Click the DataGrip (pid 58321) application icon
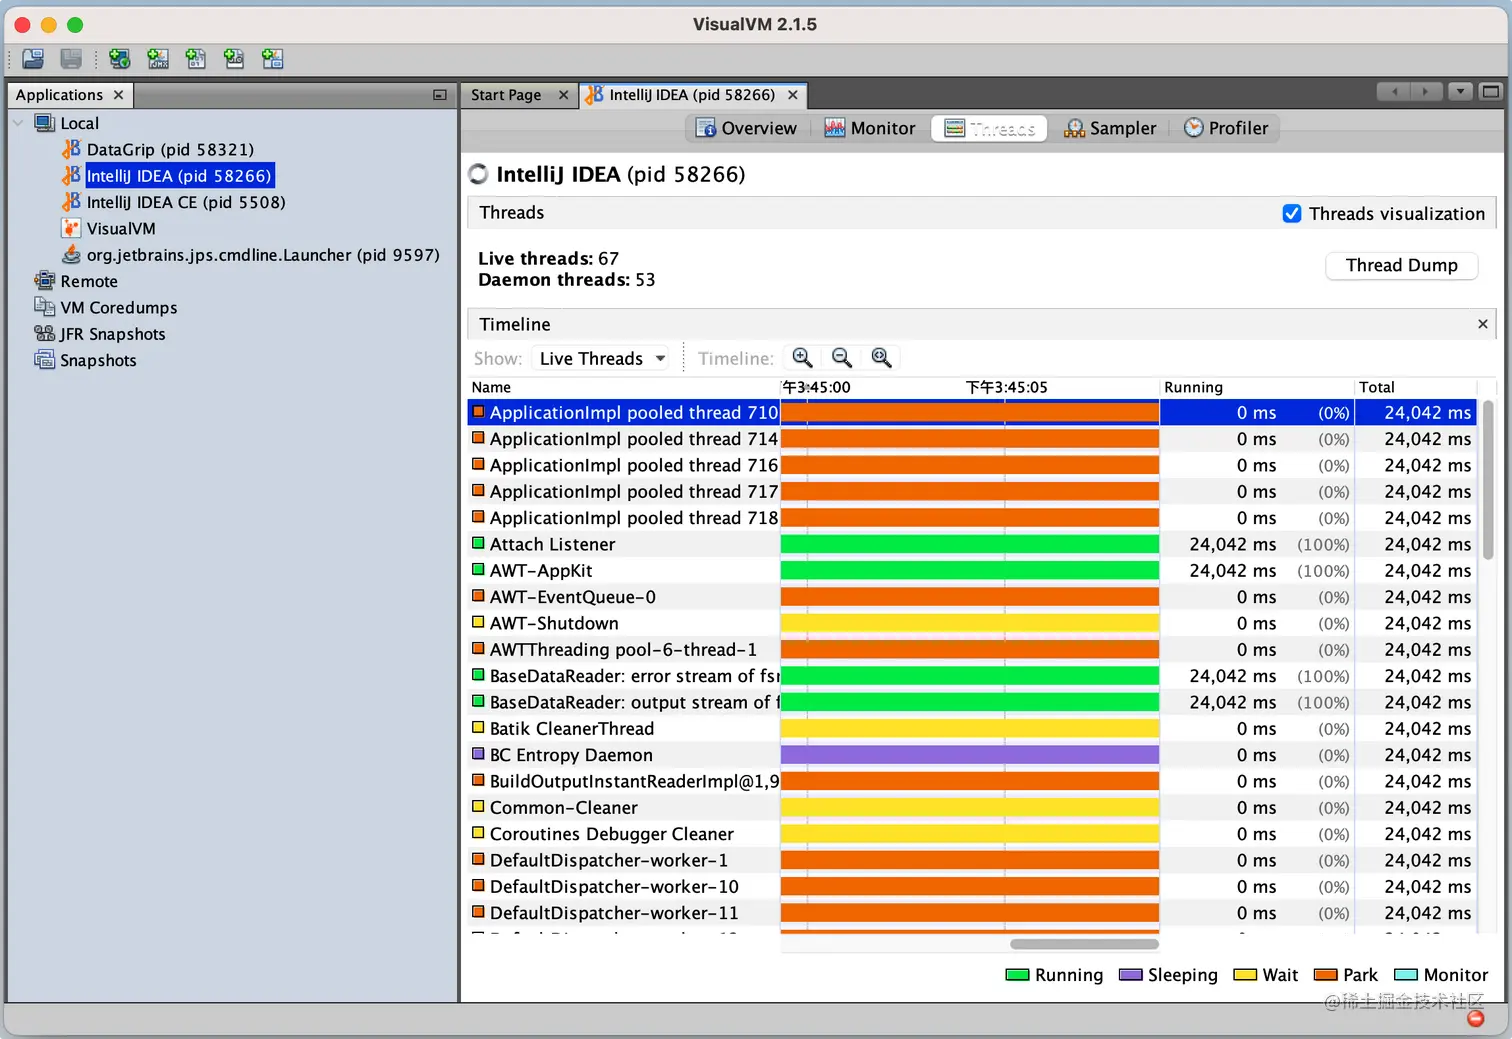The image size is (1512, 1039). click(x=71, y=149)
